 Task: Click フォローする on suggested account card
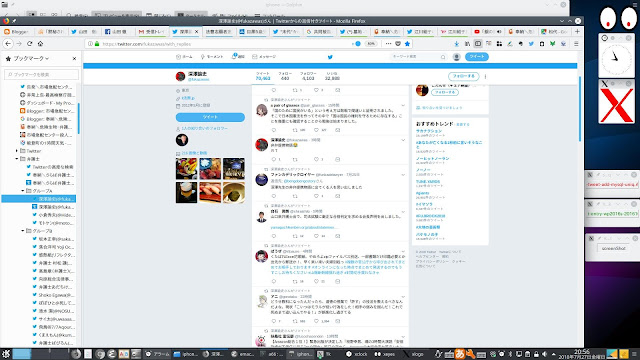[445, 93]
